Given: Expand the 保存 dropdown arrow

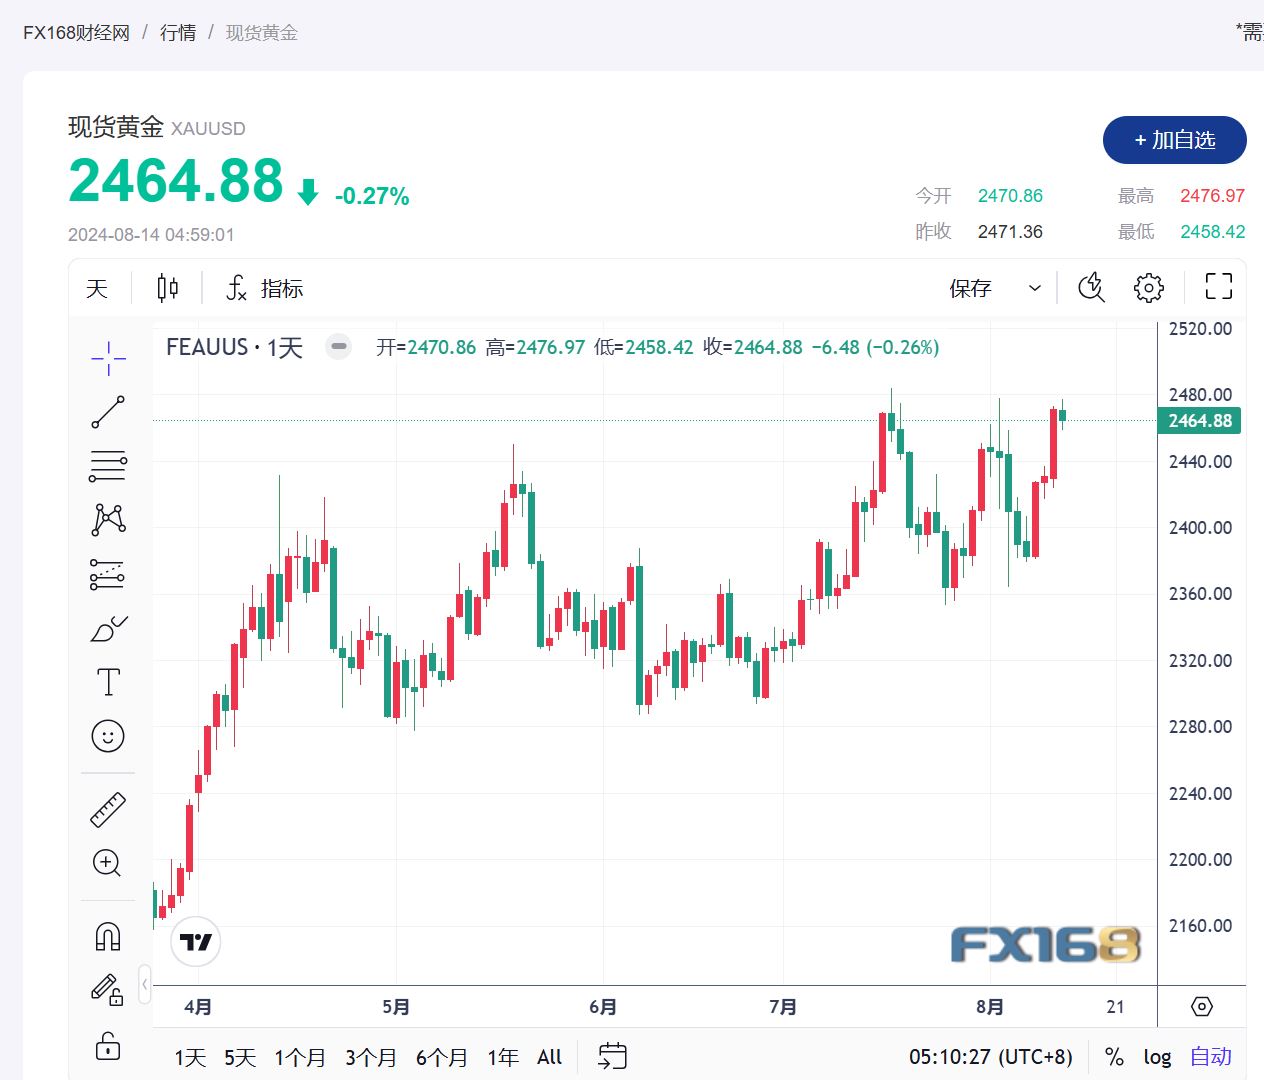Looking at the screenshot, I should point(1035,288).
